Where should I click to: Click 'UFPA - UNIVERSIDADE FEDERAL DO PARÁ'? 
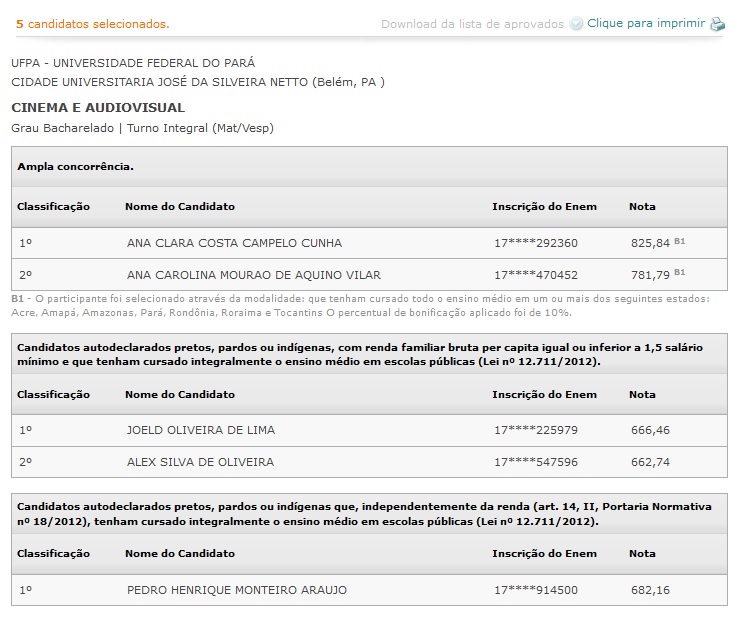(x=133, y=63)
